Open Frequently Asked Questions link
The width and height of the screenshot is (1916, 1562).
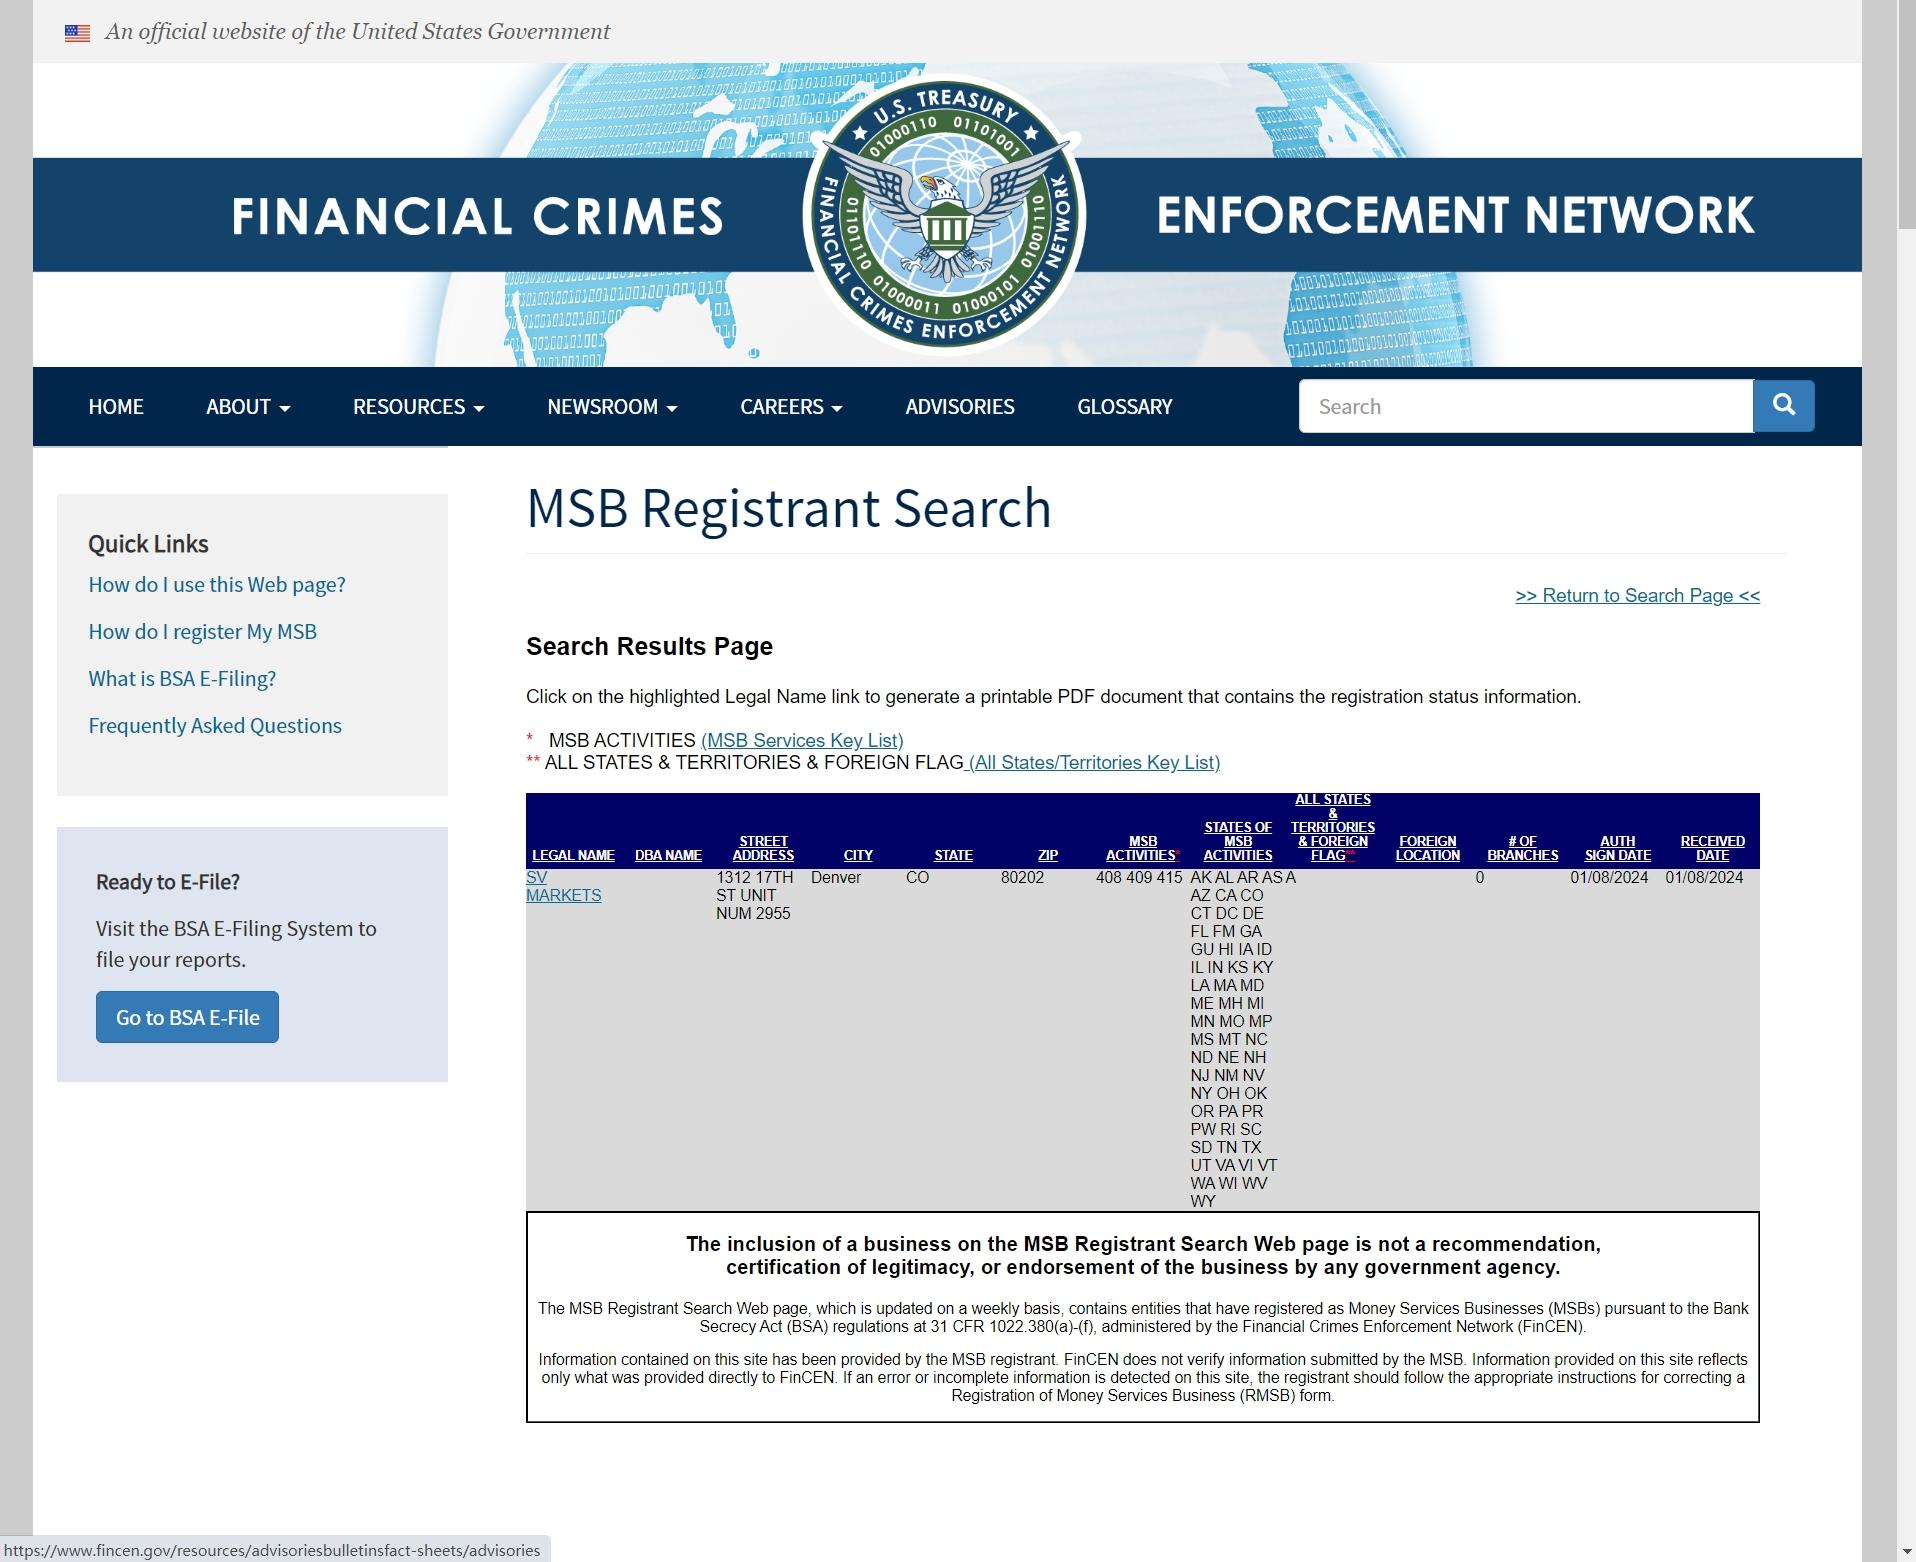click(215, 726)
